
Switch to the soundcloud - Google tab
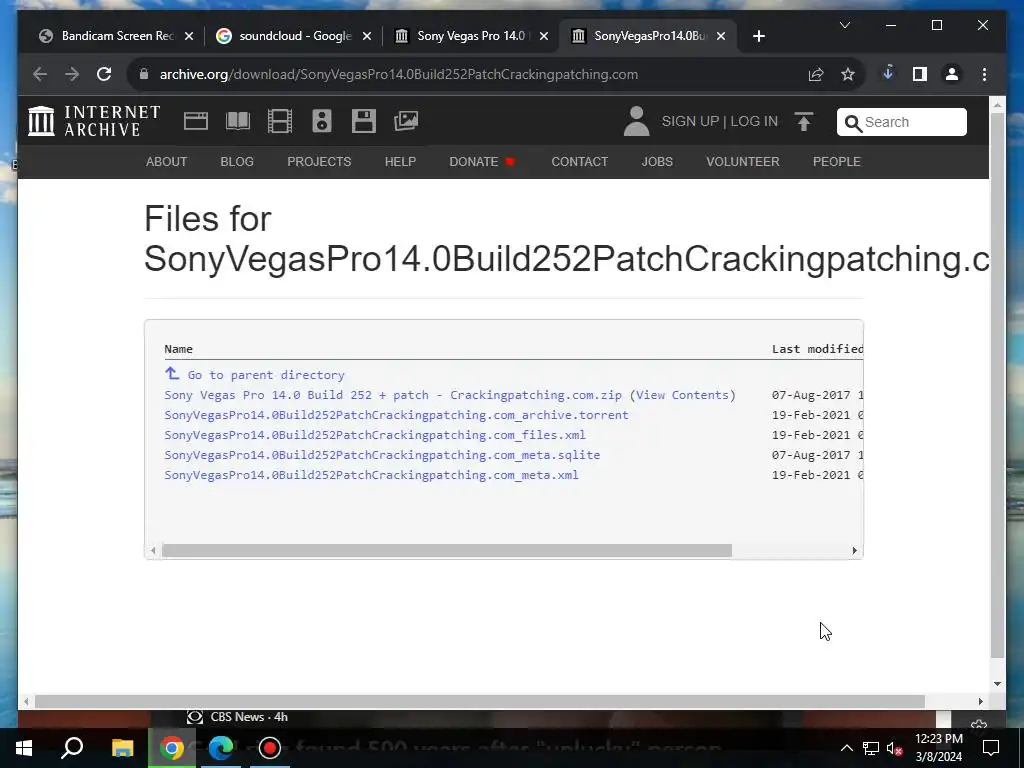click(295, 36)
